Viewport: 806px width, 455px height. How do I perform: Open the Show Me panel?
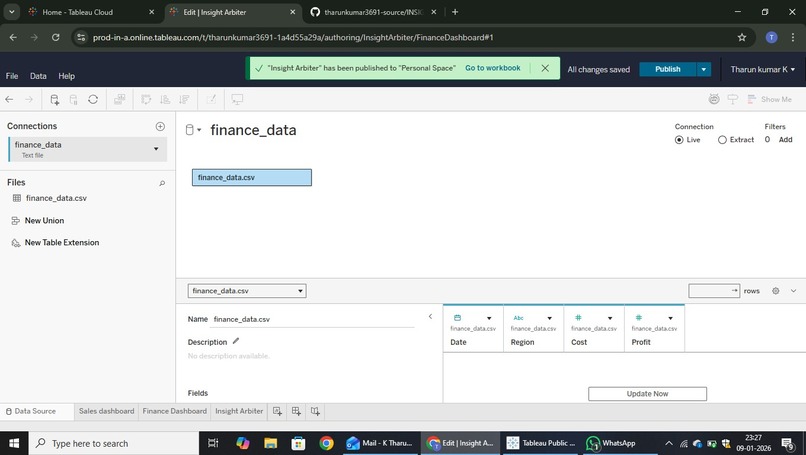[x=770, y=99]
